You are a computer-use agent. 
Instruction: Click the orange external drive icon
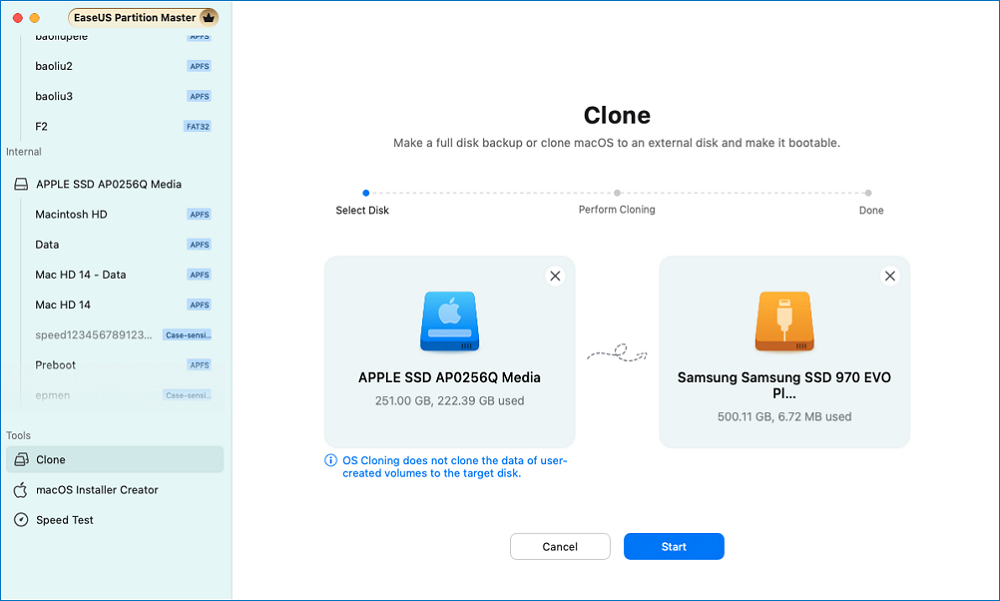tap(784, 321)
